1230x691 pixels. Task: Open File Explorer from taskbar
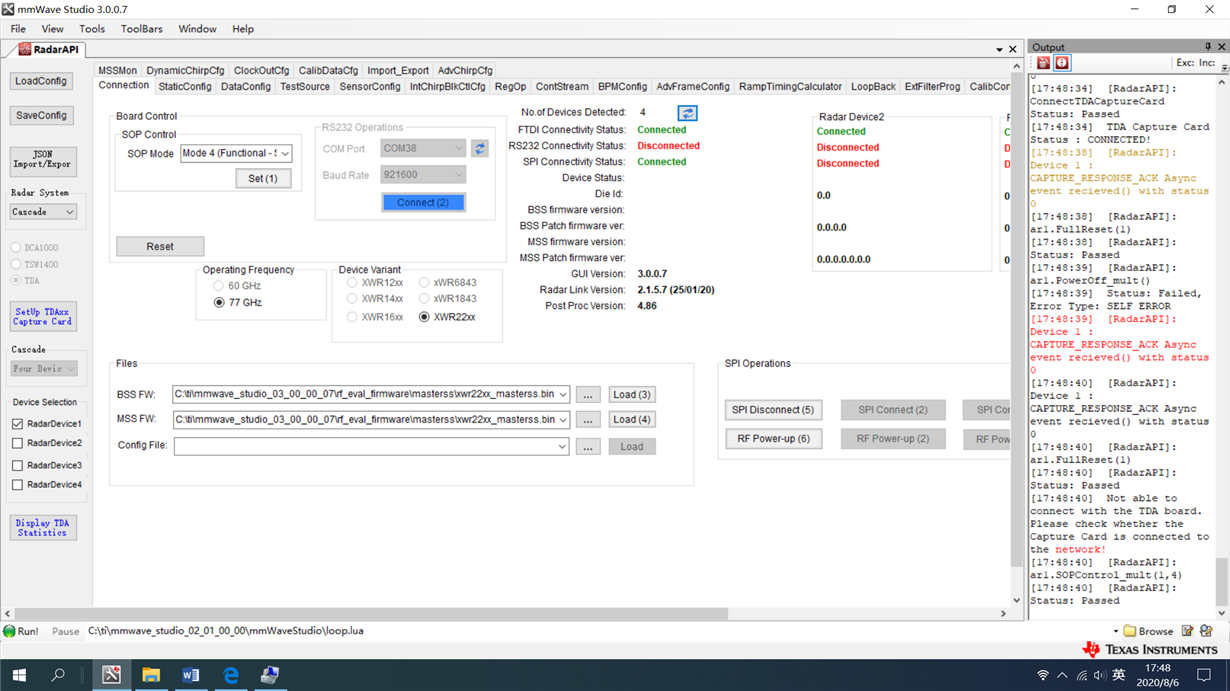151,675
